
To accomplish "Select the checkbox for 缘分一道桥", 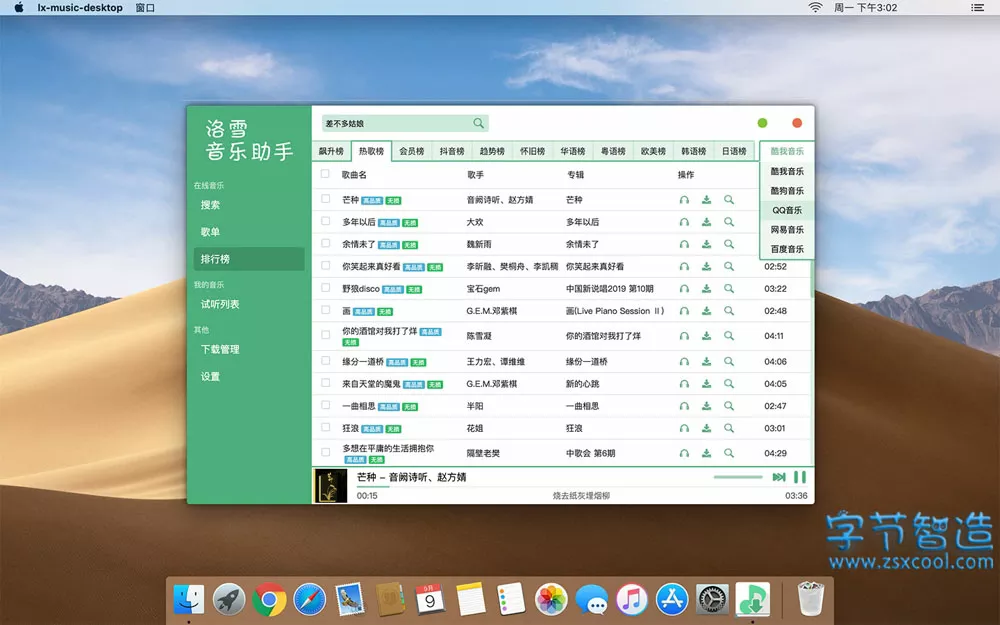I will coord(325,361).
